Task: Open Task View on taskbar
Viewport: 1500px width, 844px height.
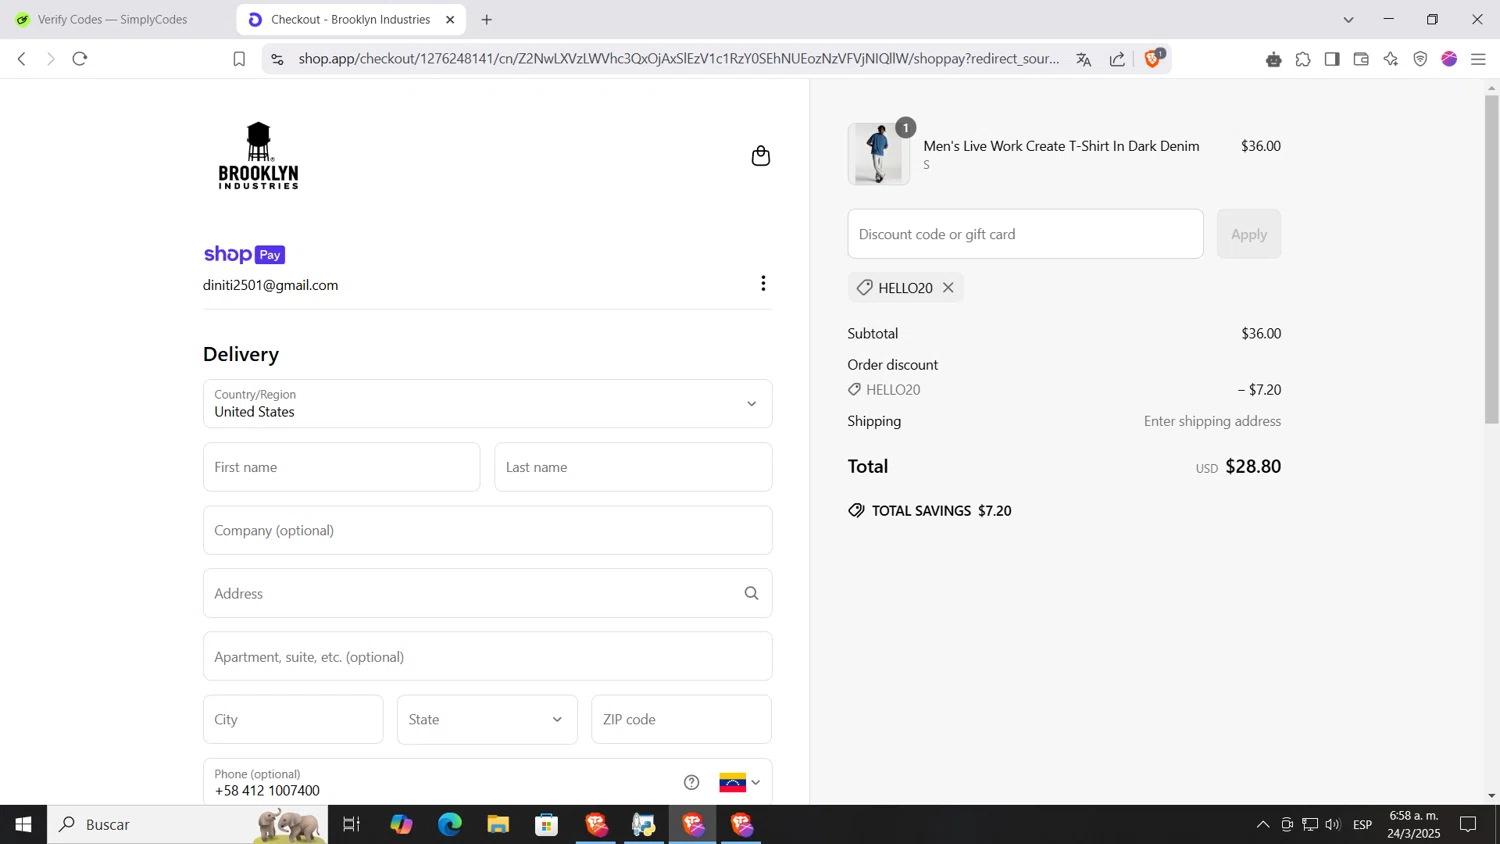Action: tap(351, 824)
